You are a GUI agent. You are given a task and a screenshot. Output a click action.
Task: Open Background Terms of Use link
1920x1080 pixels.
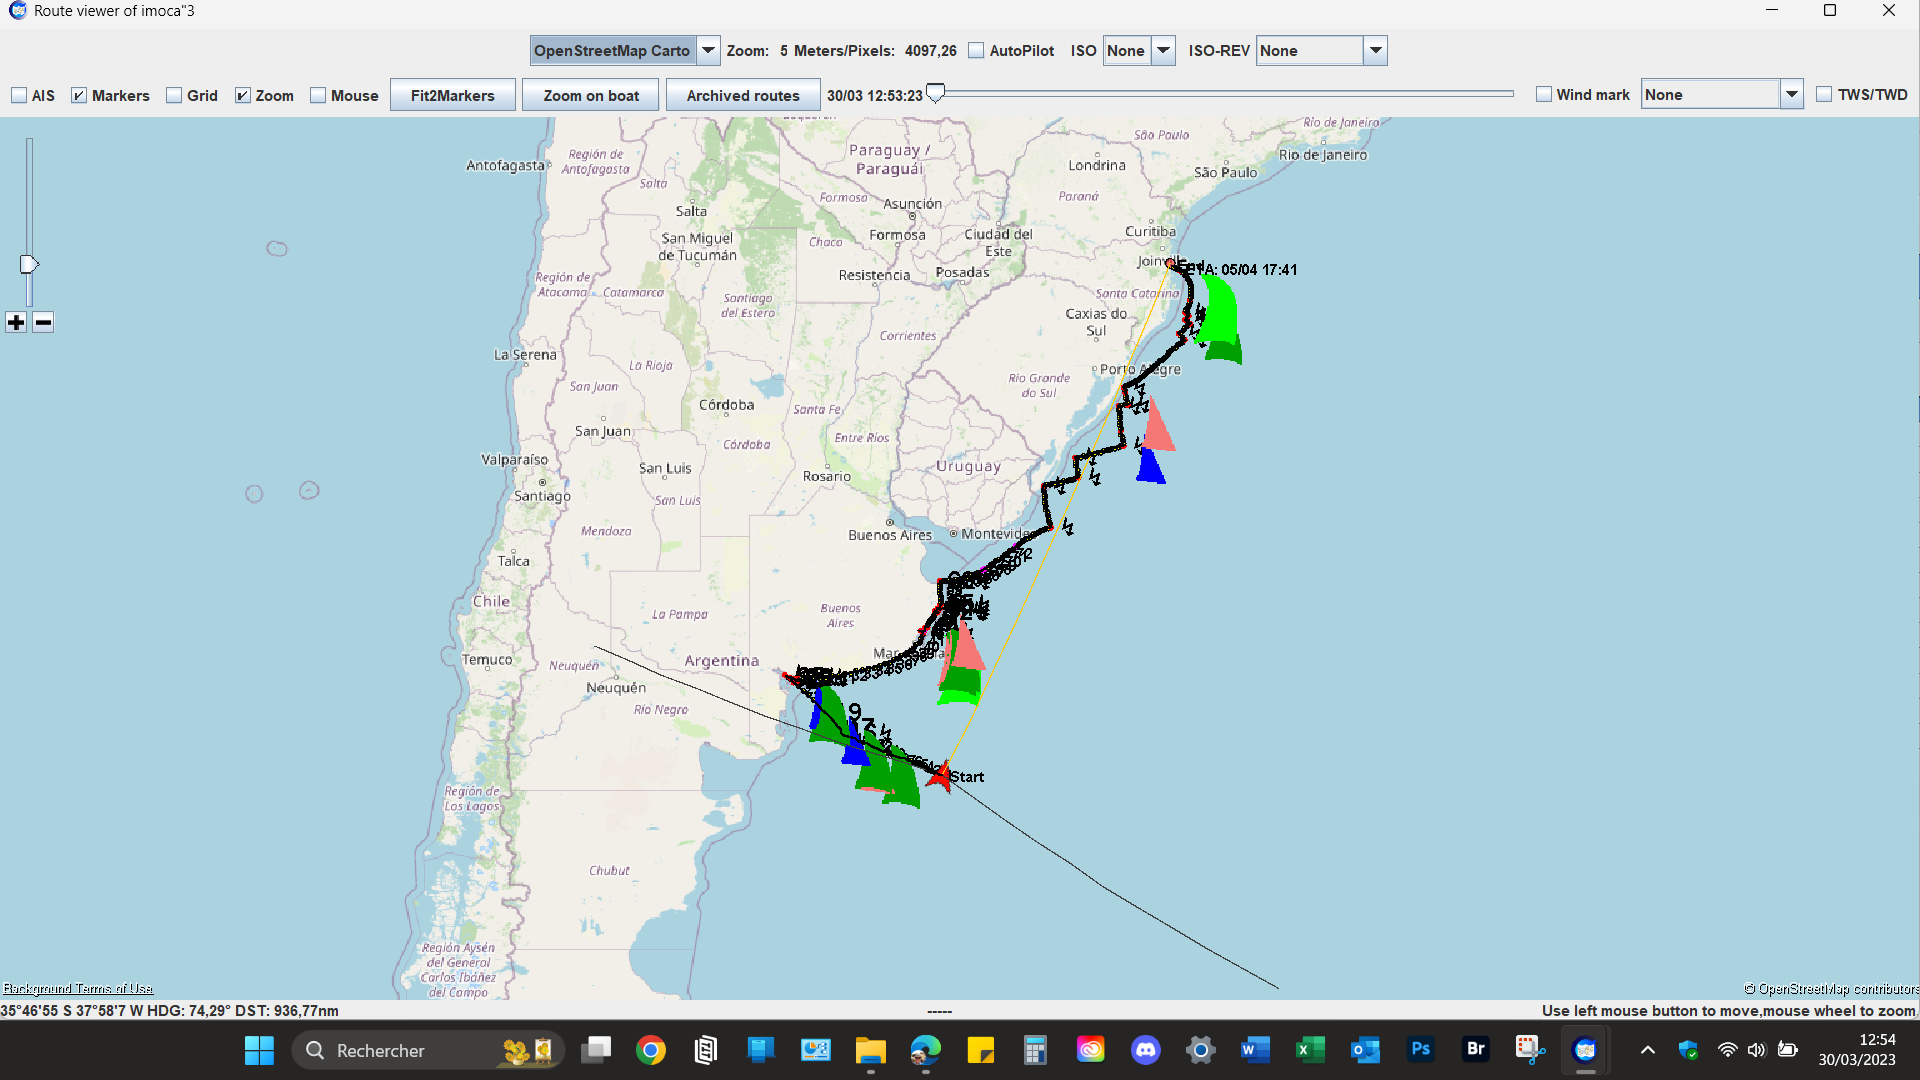pos(78,989)
